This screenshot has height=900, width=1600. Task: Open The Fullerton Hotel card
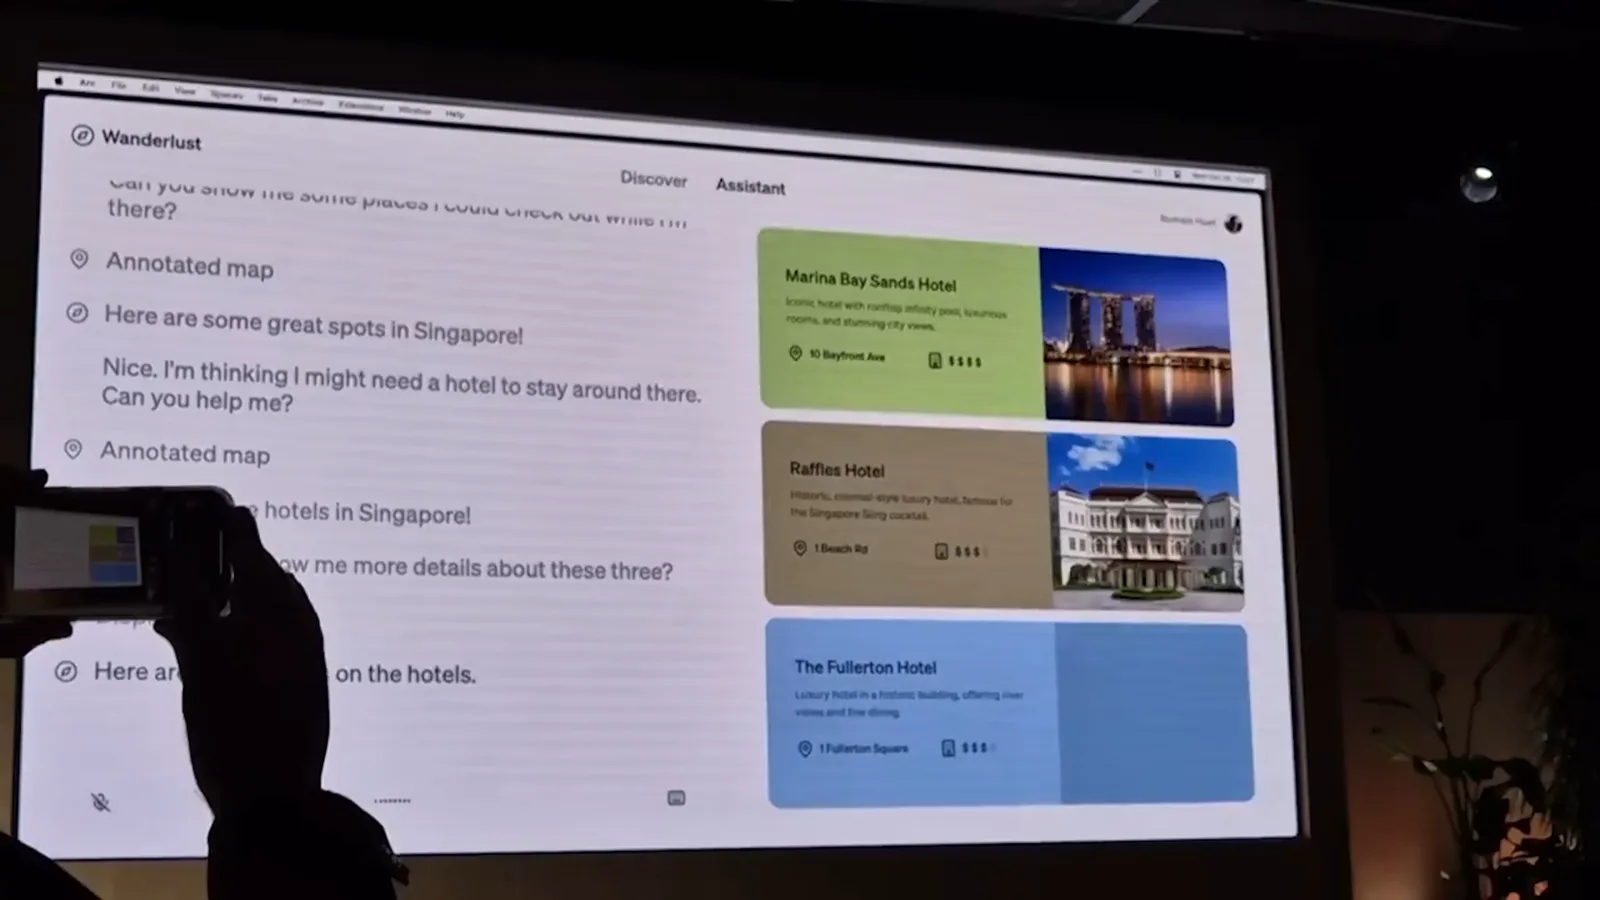(x=1010, y=713)
